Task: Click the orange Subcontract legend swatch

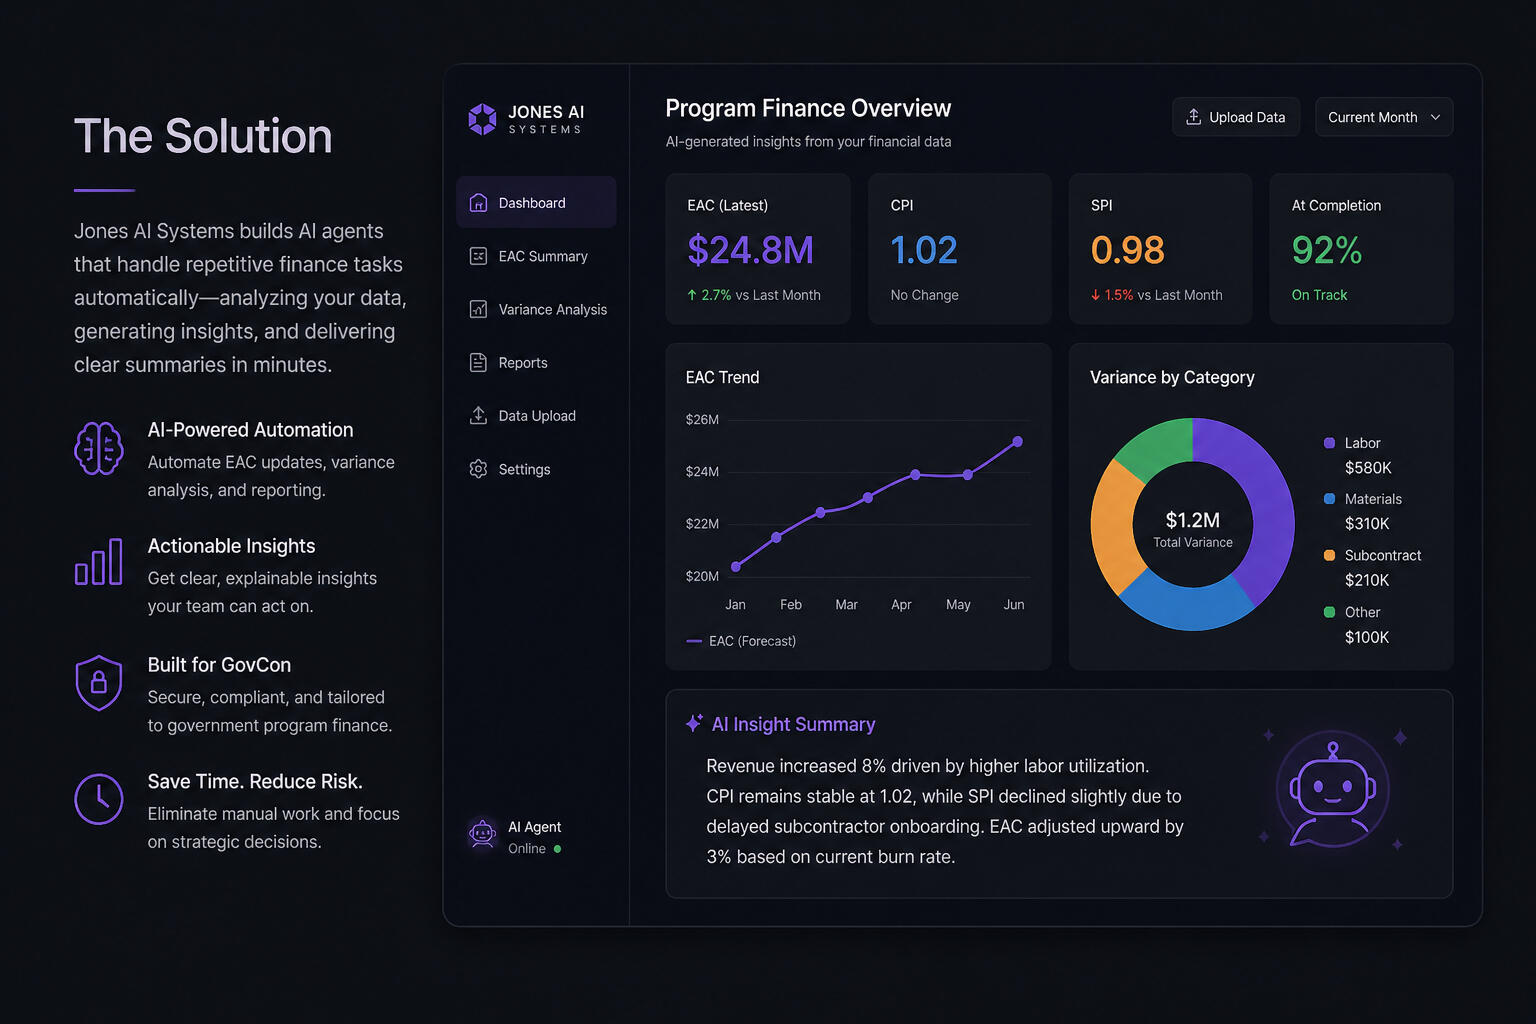Action: [1329, 556]
